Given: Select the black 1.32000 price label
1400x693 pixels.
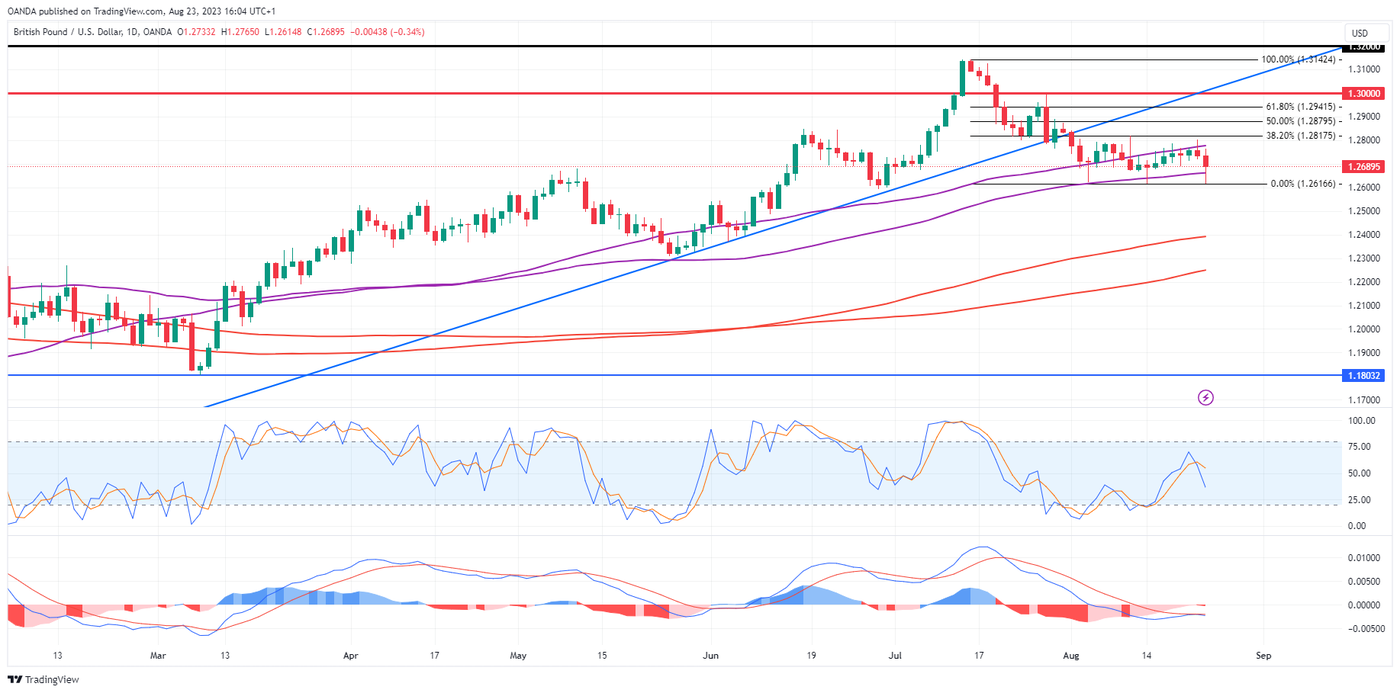Looking at the screenshot, I should (1365, 47).
